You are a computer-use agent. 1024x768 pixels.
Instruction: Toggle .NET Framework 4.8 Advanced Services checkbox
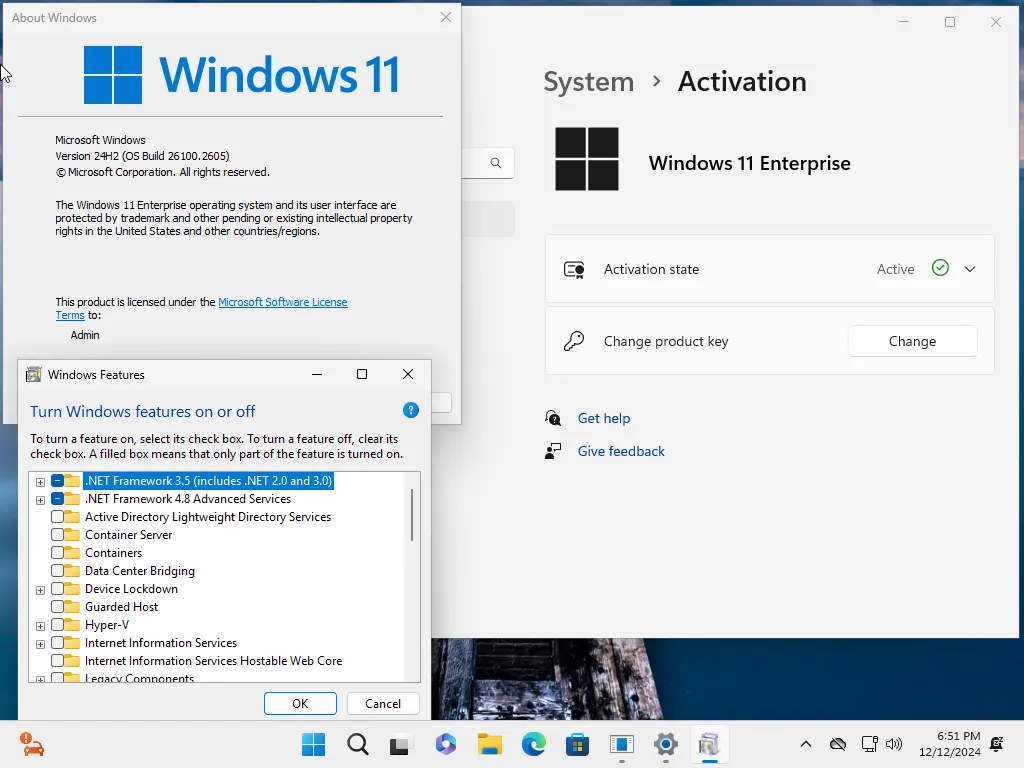click(57, 499)
